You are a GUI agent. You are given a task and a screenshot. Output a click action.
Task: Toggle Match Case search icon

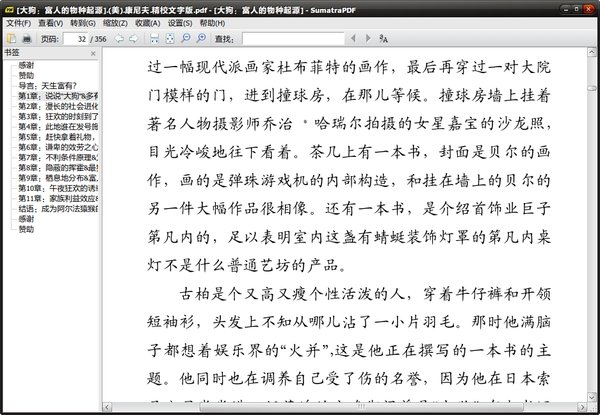(383, 38)
